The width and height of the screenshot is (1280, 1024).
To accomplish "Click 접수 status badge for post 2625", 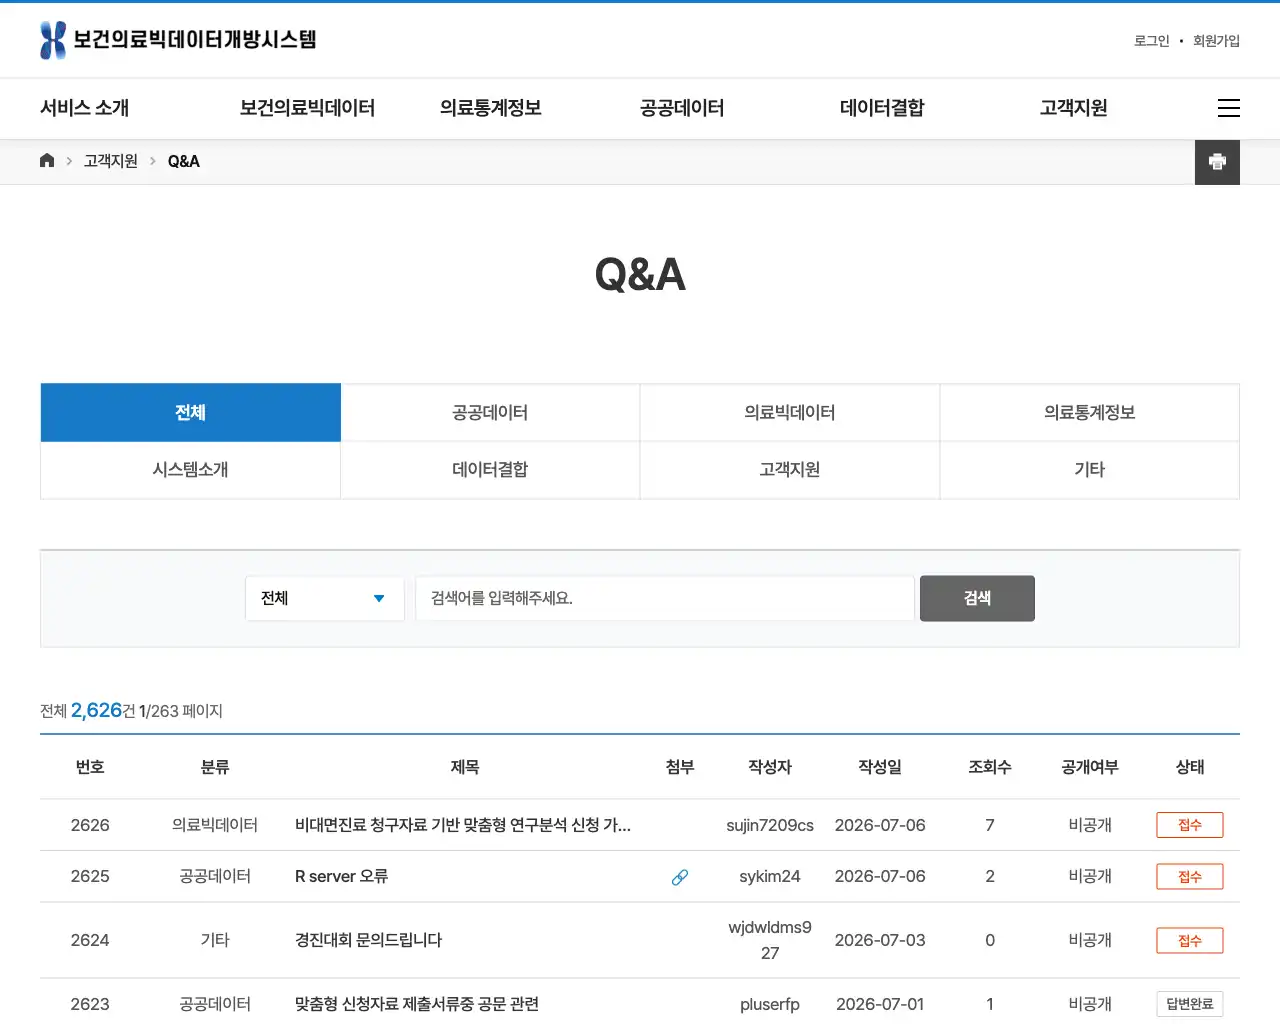I will (x=1190, y=877).
